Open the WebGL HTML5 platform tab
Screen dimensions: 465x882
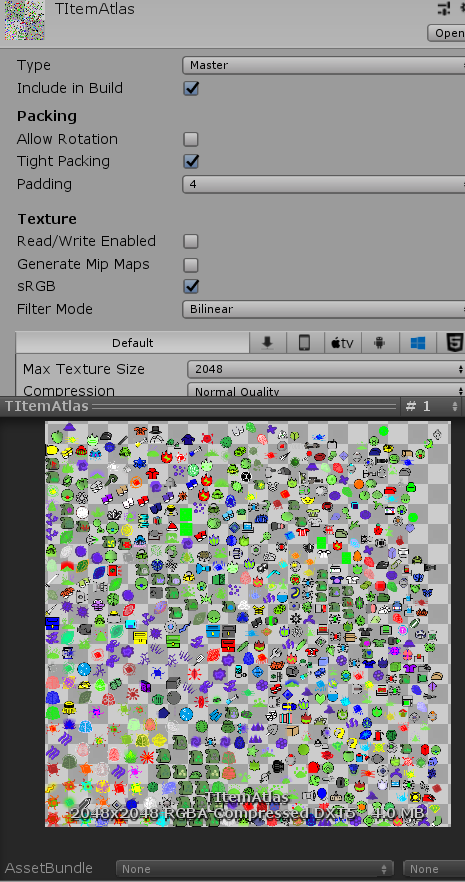(452, 343)
